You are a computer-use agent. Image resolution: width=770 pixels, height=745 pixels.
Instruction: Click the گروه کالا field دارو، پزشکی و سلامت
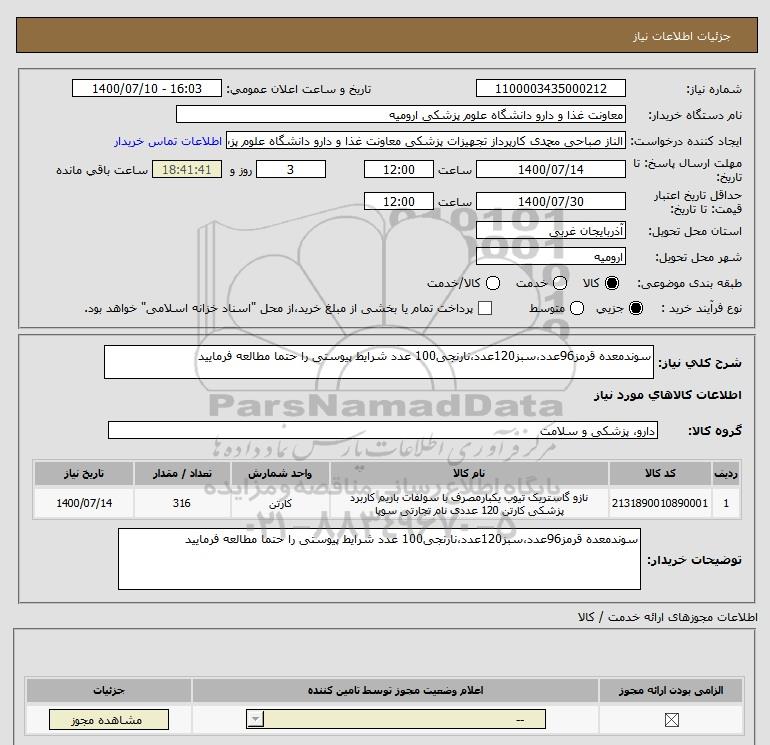coord(383,430)
